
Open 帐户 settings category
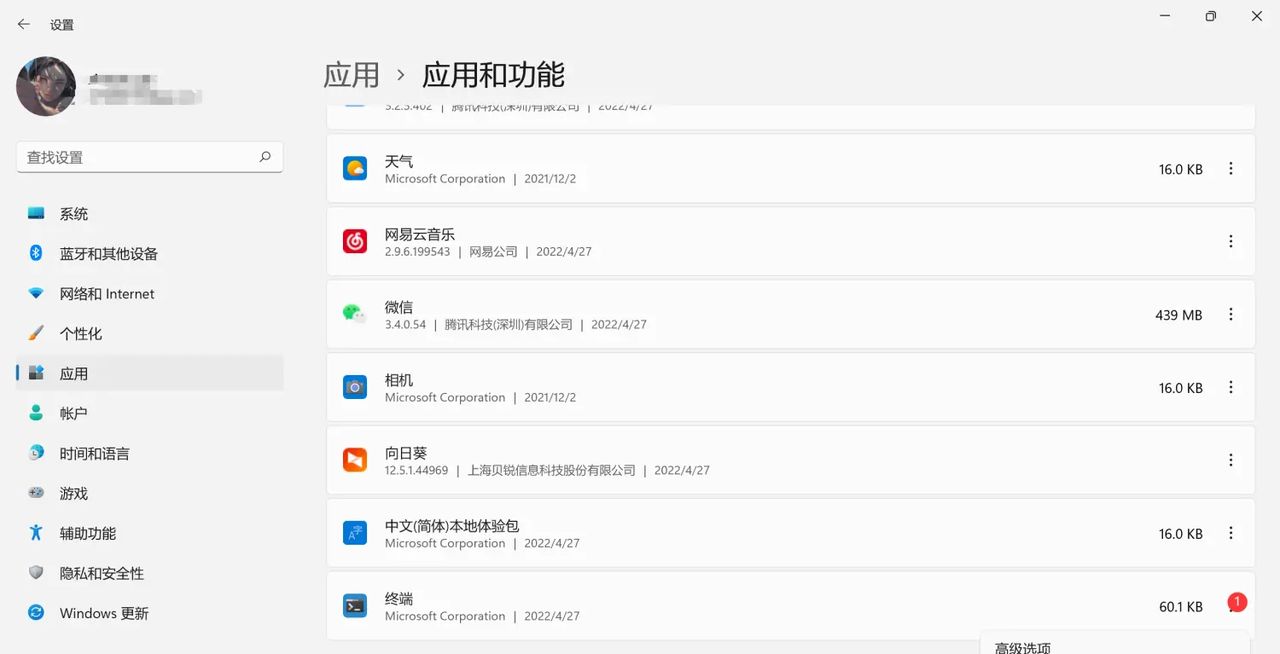150,414
